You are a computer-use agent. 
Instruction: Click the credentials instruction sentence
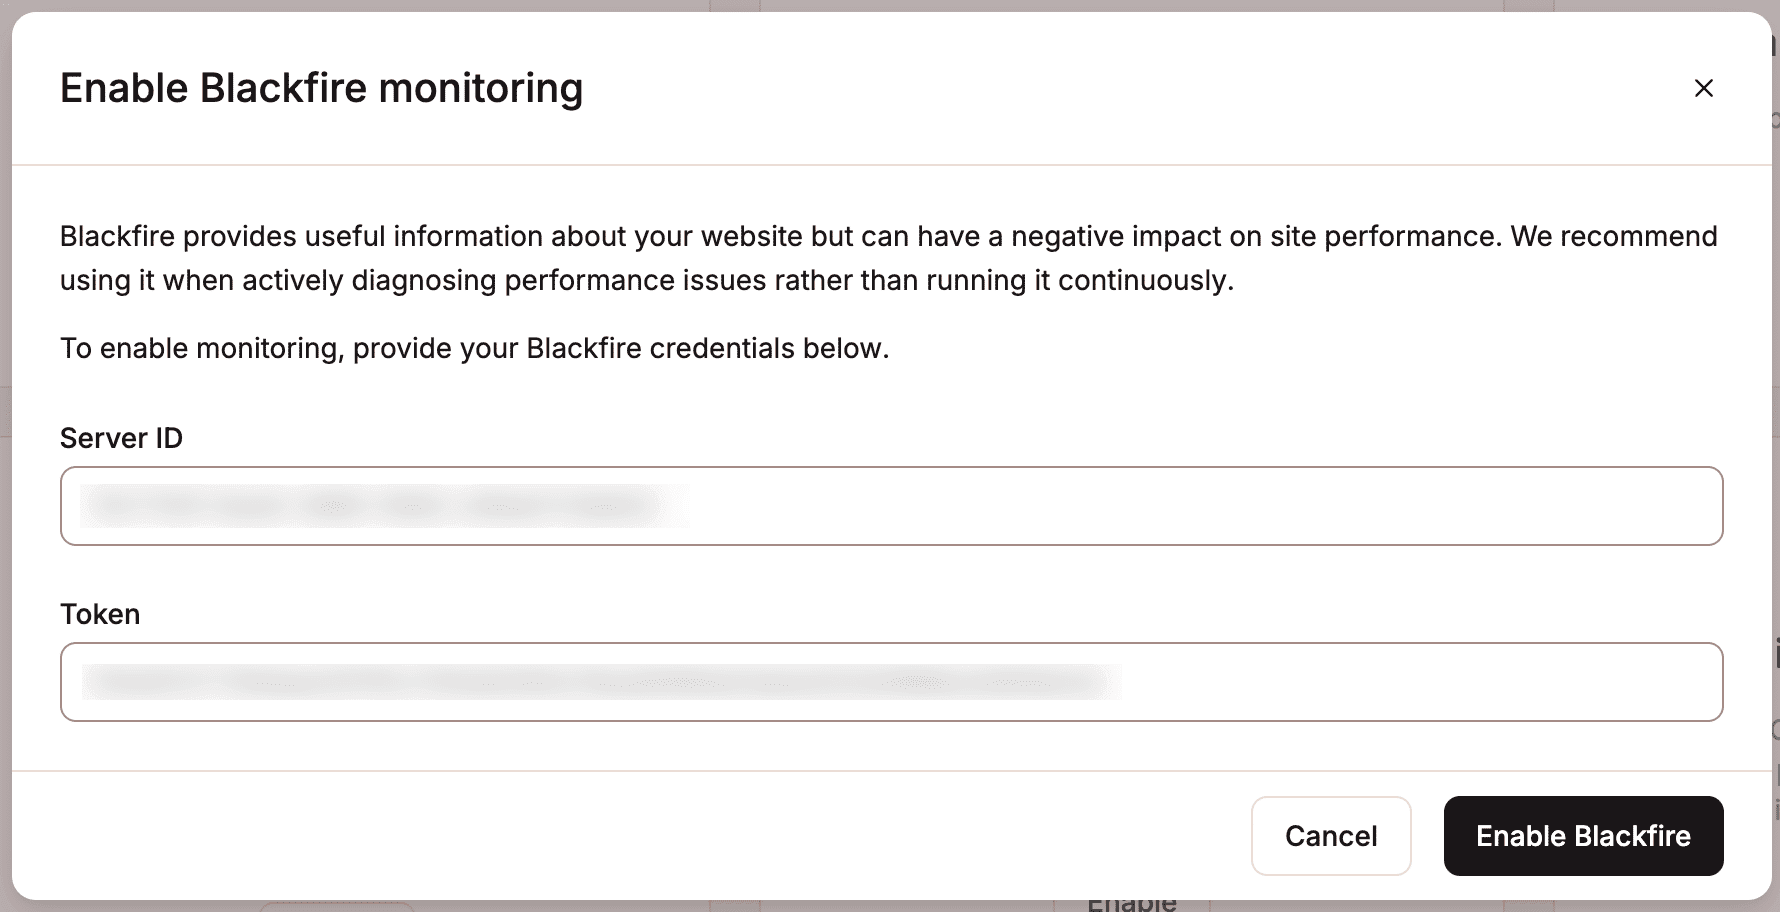tap(474, 348)
